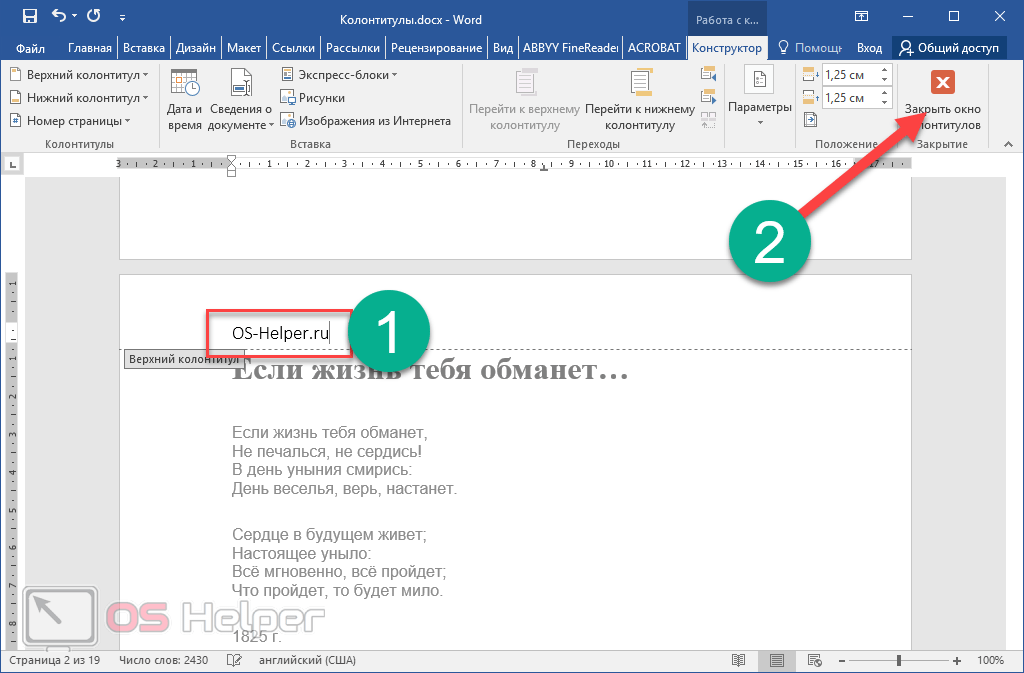This screenshot has height=673, width=1024.
Task: Open the Вставка ribbon tab
Action: 144,47
